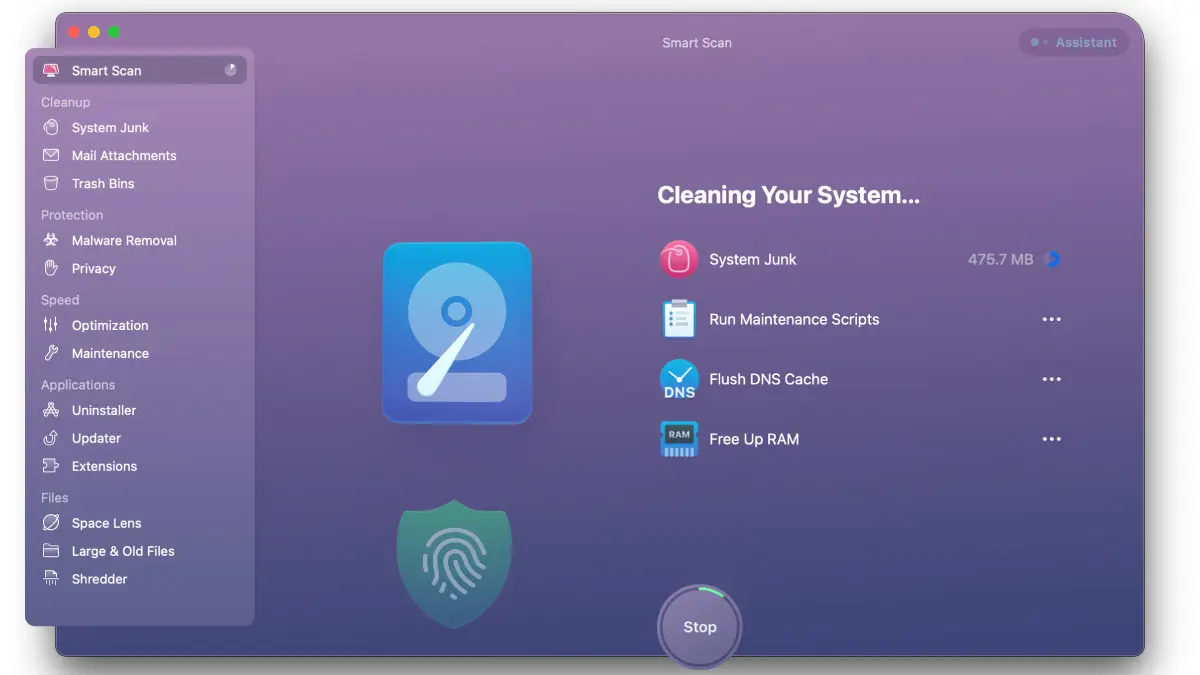This screenshot has height=675, width=1200.
Task: Click the Large & Old Files folder icon
Action: (x=51, y=551)
